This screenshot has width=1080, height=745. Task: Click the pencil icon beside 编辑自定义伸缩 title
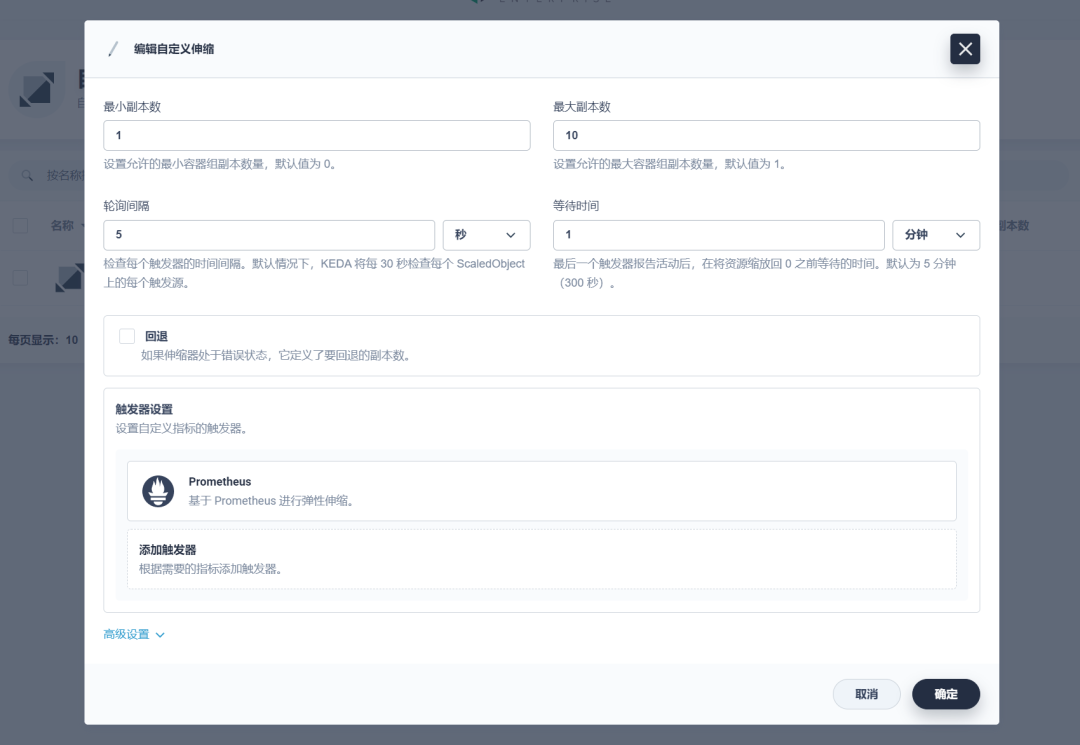[x=113, y=46]
